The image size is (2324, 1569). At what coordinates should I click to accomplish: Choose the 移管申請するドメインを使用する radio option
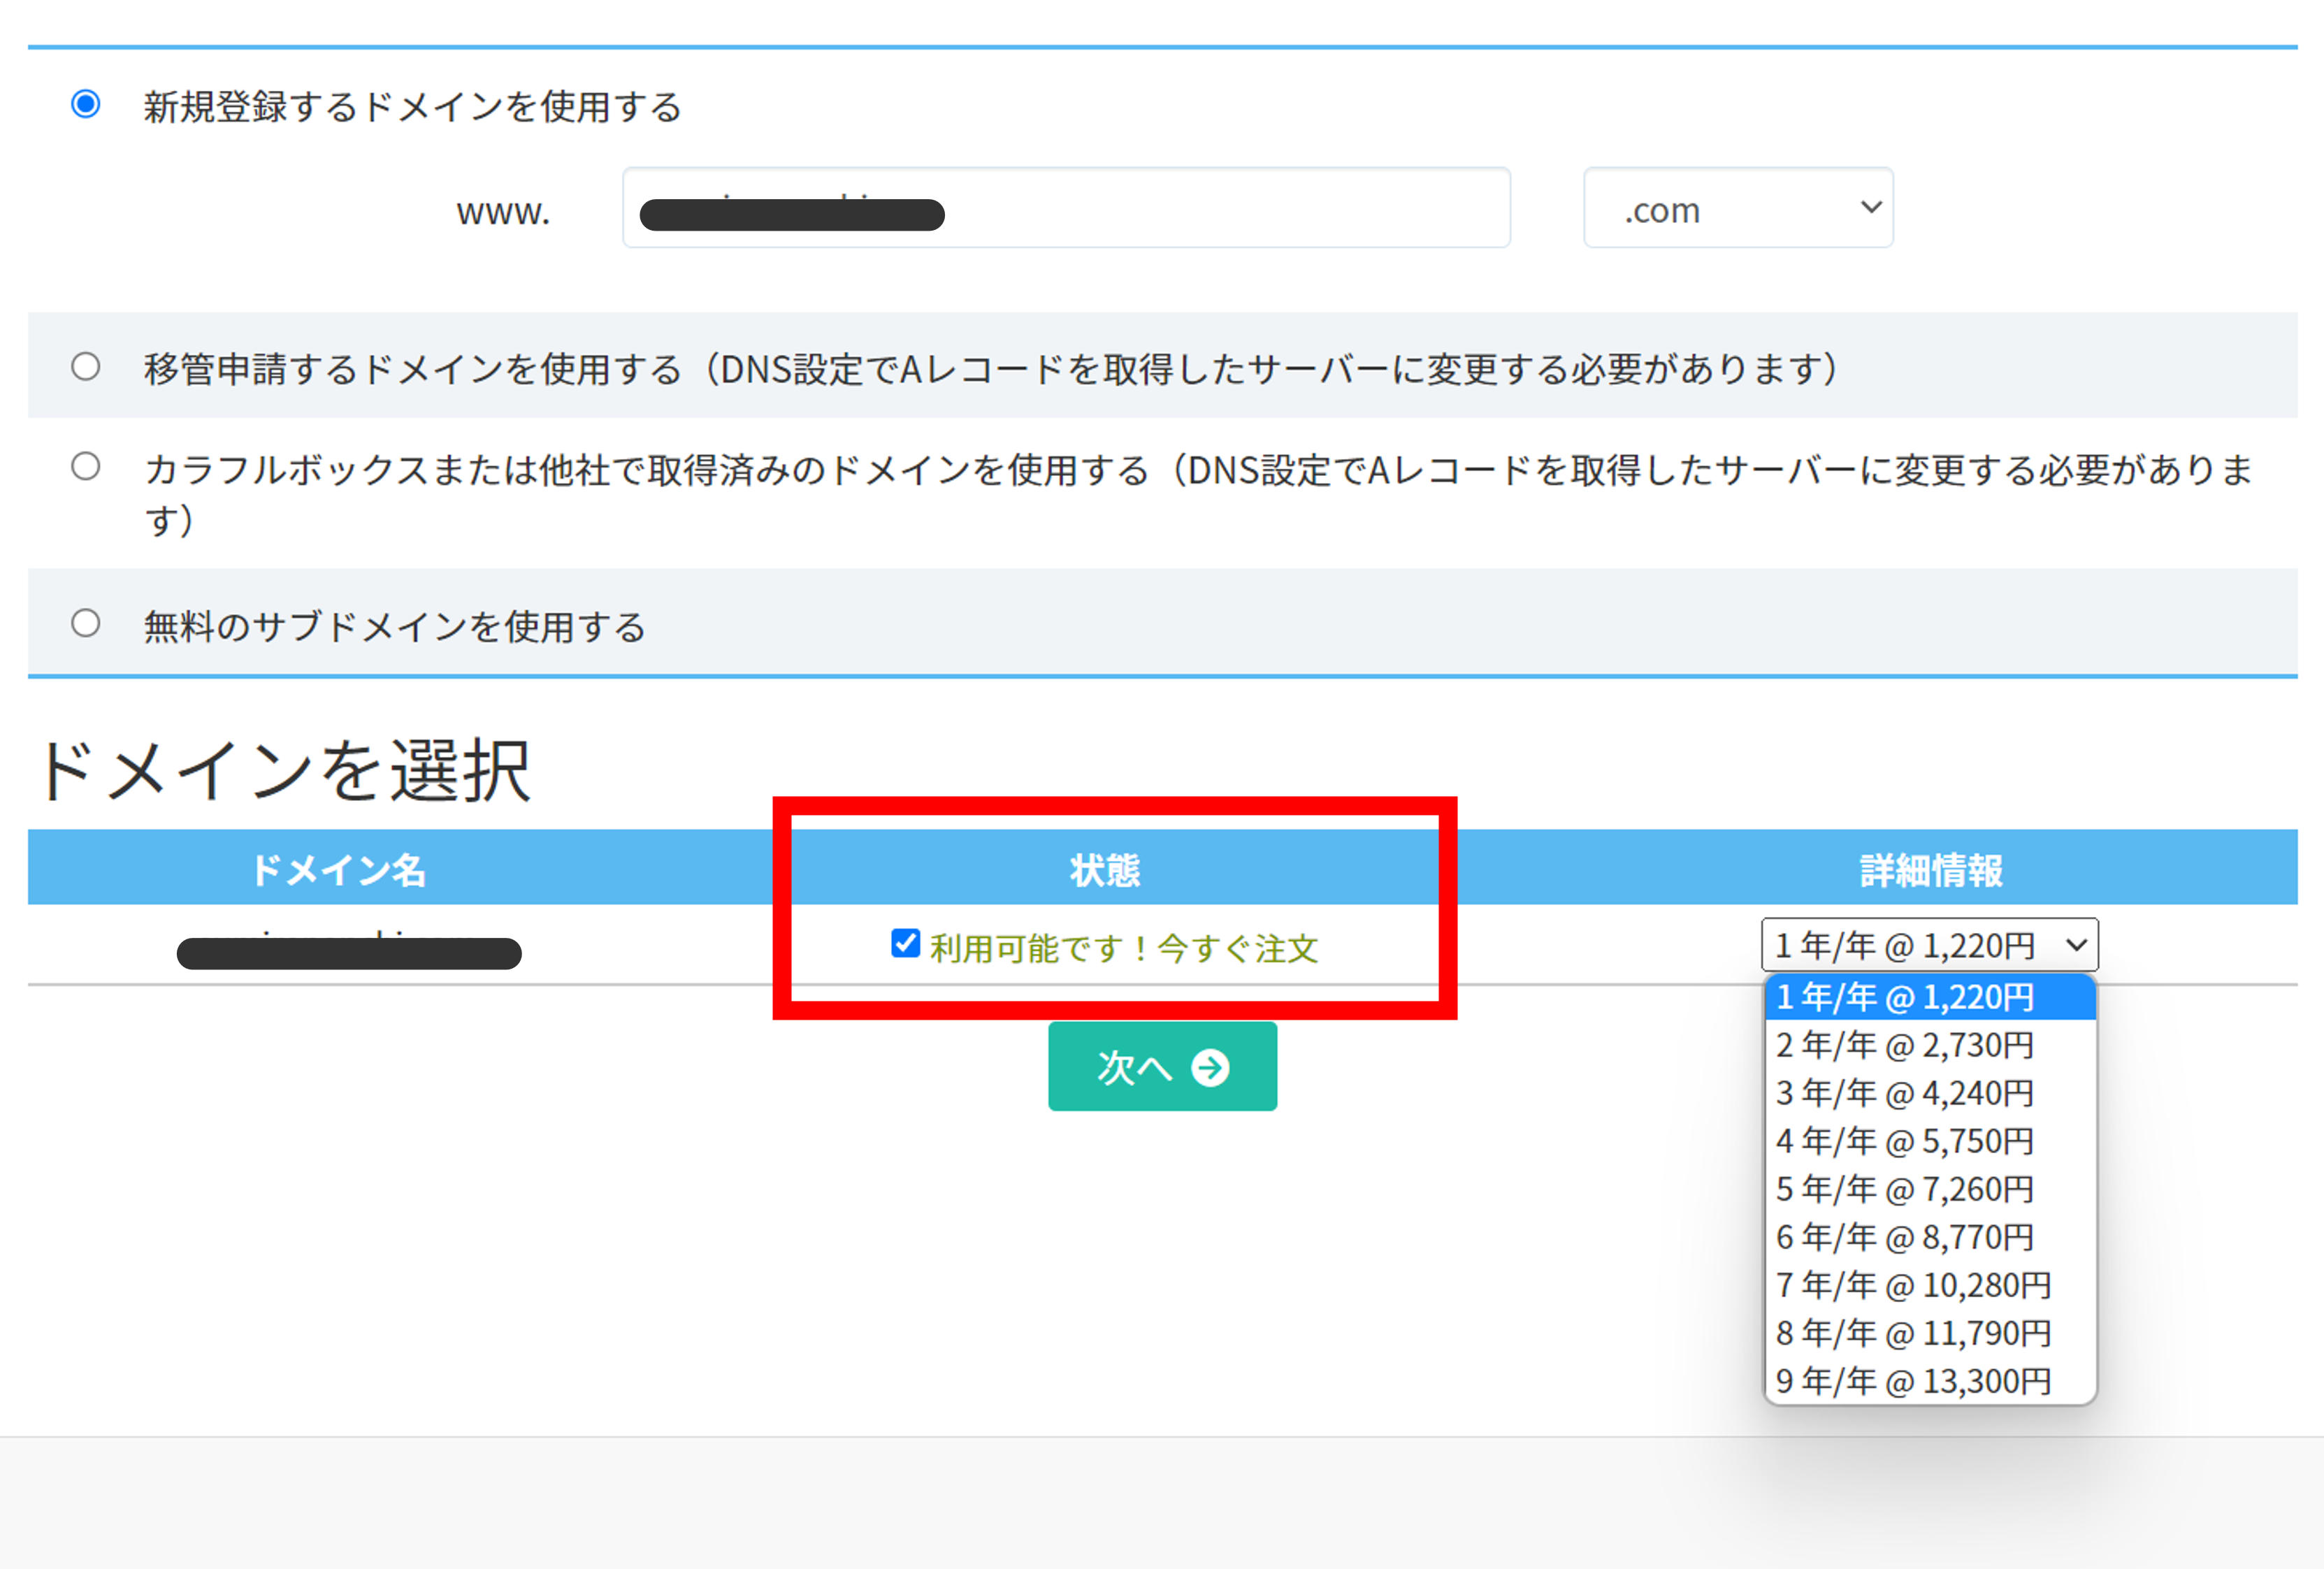(86, 366)
